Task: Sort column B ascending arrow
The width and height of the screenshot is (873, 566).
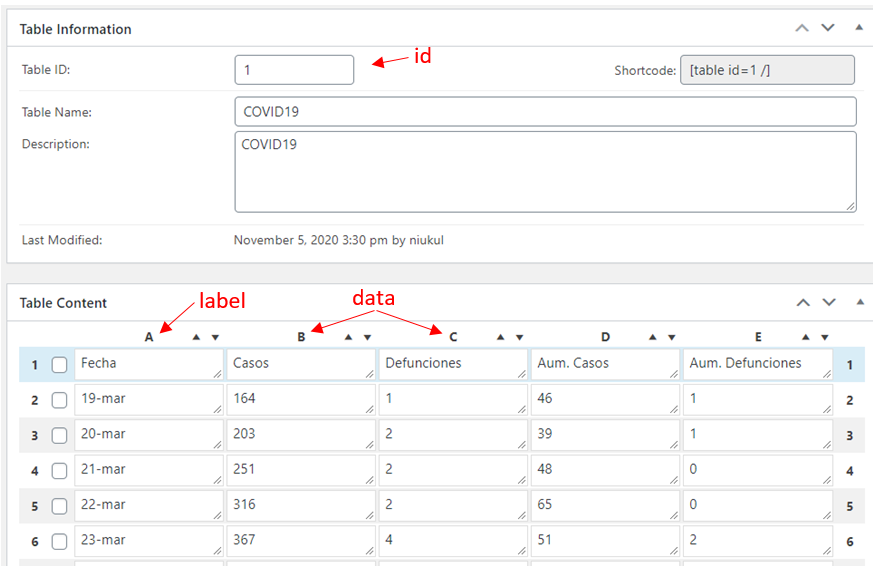Action: [x=349, y=337]
